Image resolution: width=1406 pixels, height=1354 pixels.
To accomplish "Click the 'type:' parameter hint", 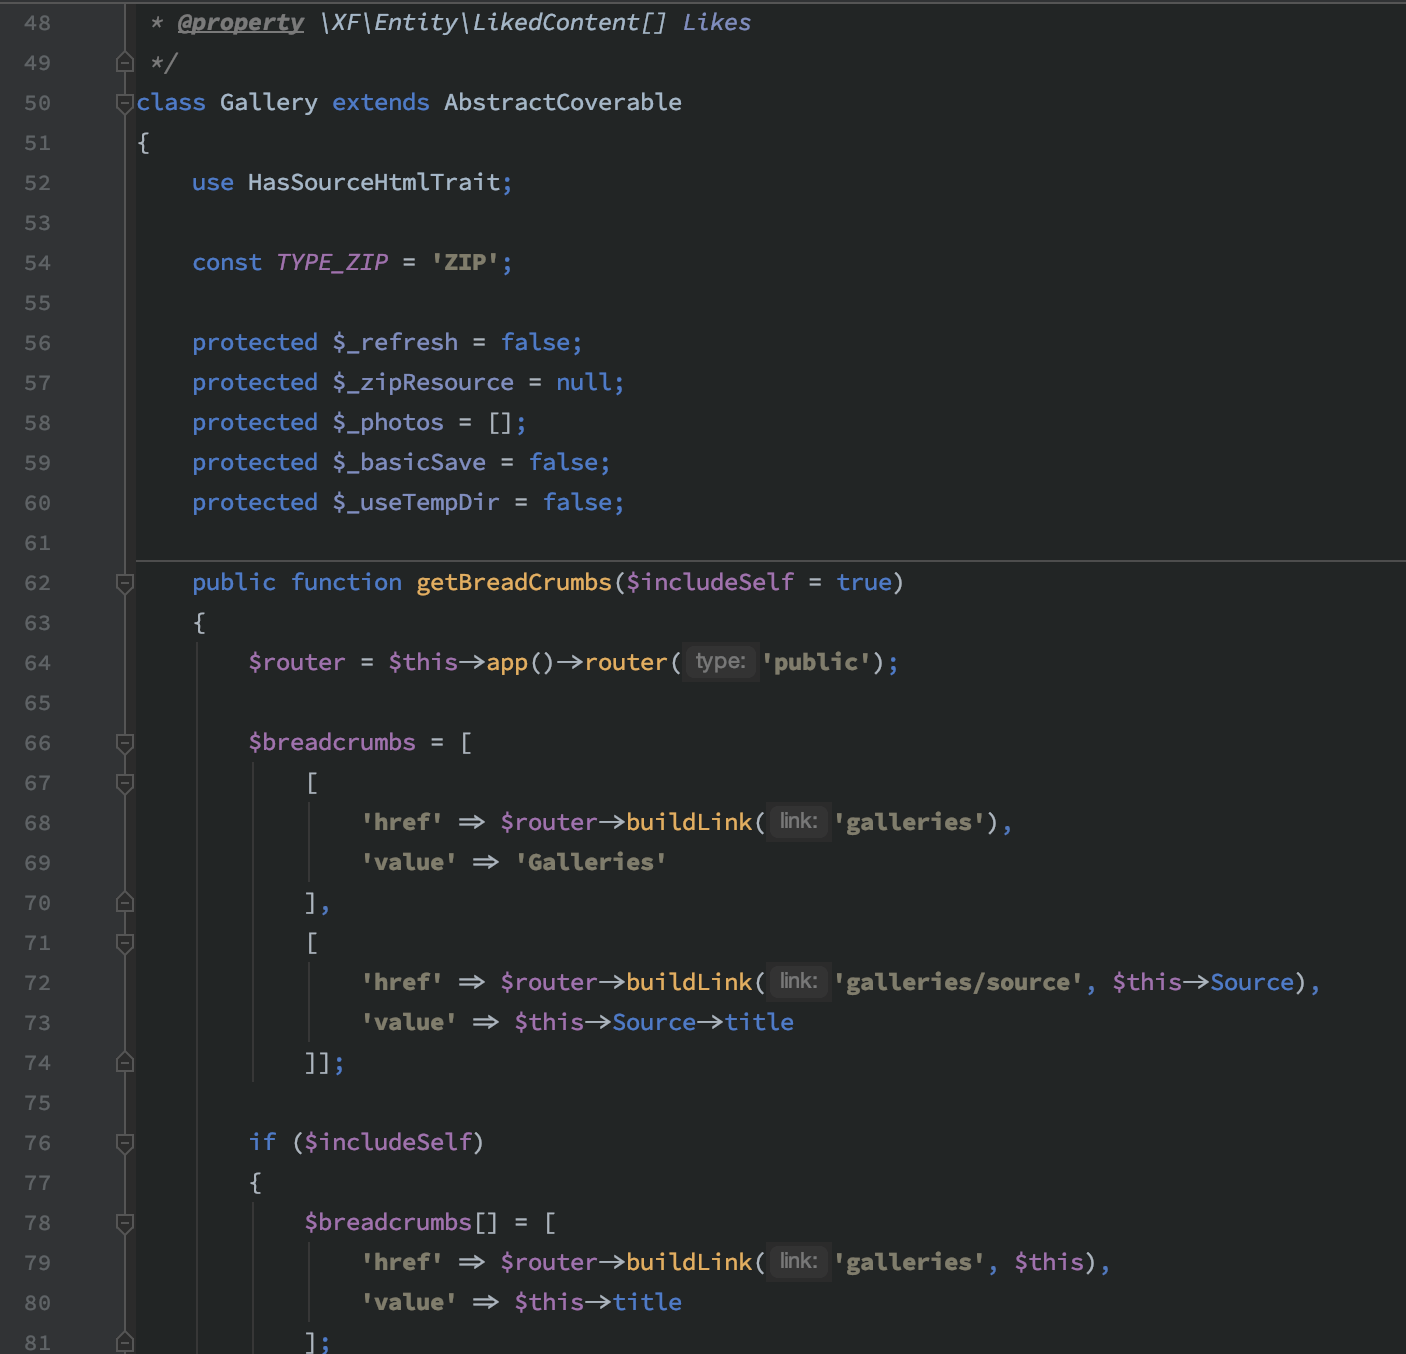I will click(x=720, y=662).
